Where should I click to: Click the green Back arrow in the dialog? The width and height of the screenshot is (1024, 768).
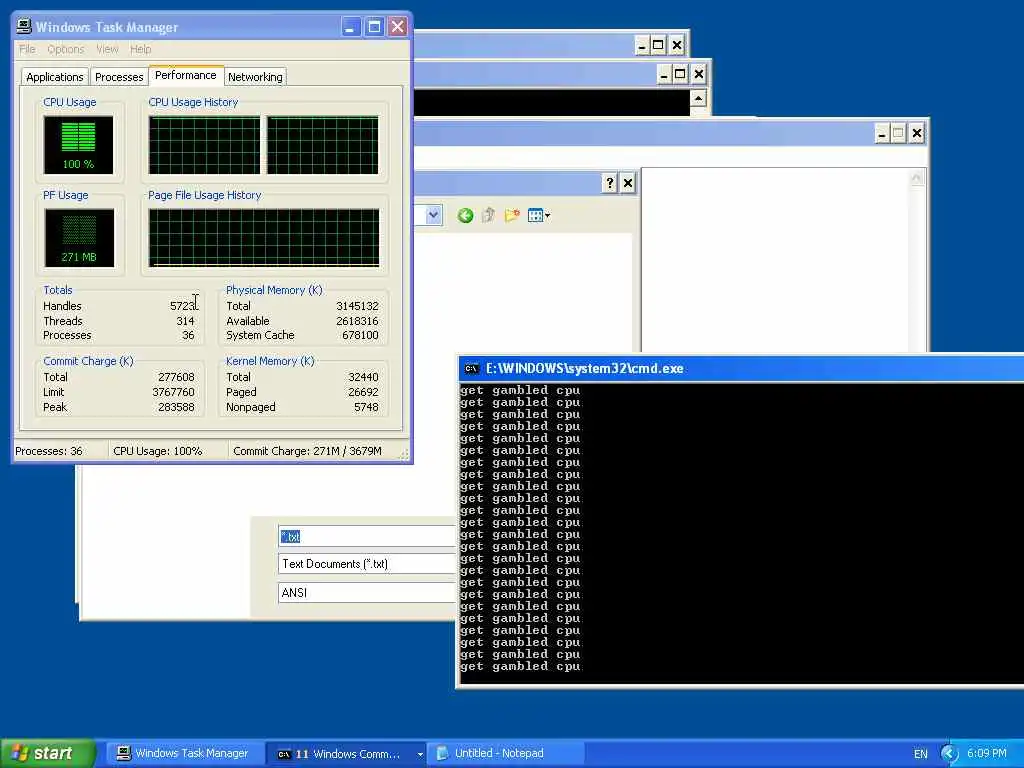[x=465, y=216]
